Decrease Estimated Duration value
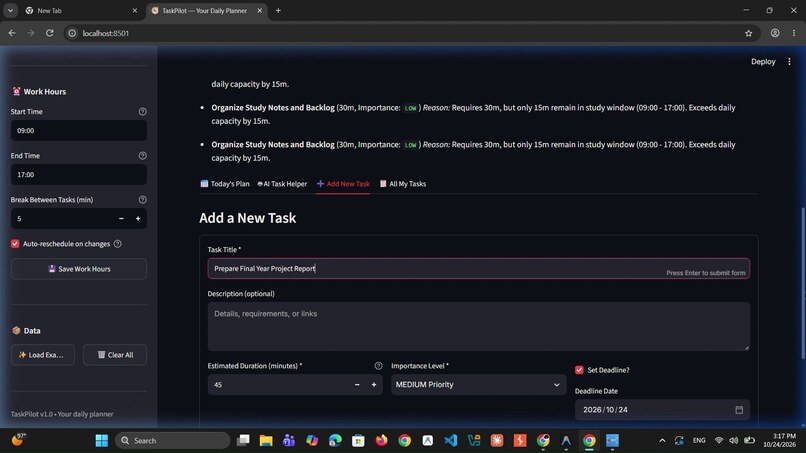The height and width of the screenshot is (453, 806). pos(357,385)
